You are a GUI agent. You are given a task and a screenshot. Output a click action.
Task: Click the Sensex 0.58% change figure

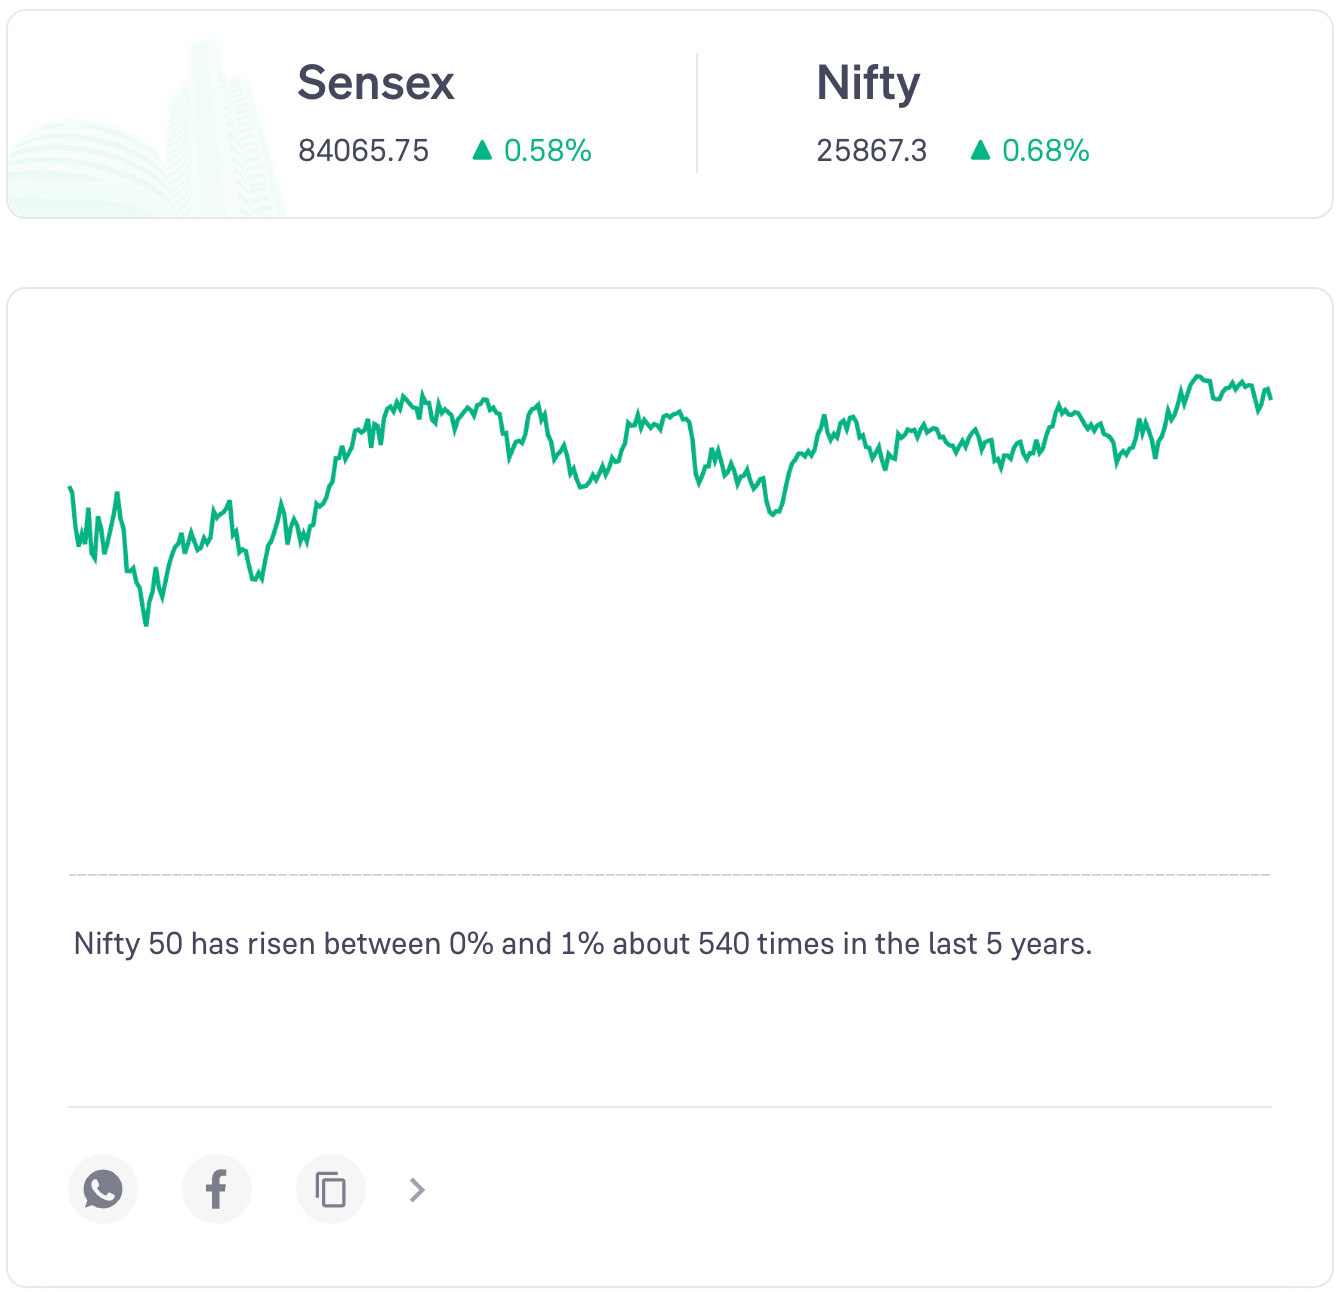(548, 151)
